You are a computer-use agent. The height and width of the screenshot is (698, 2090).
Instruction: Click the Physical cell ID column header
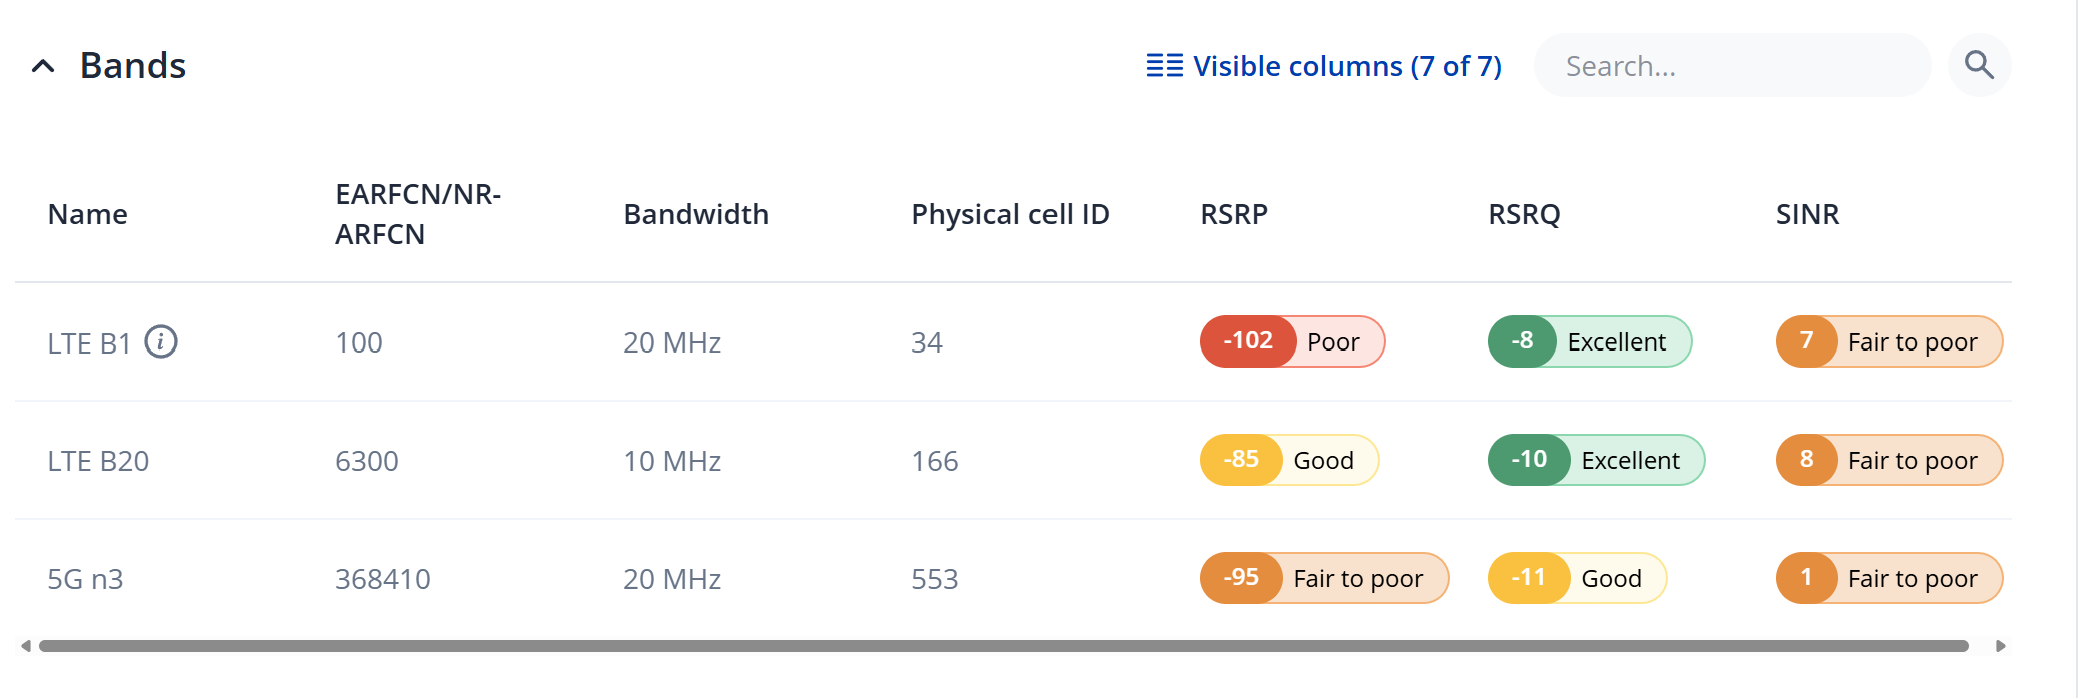point(1010,214)
